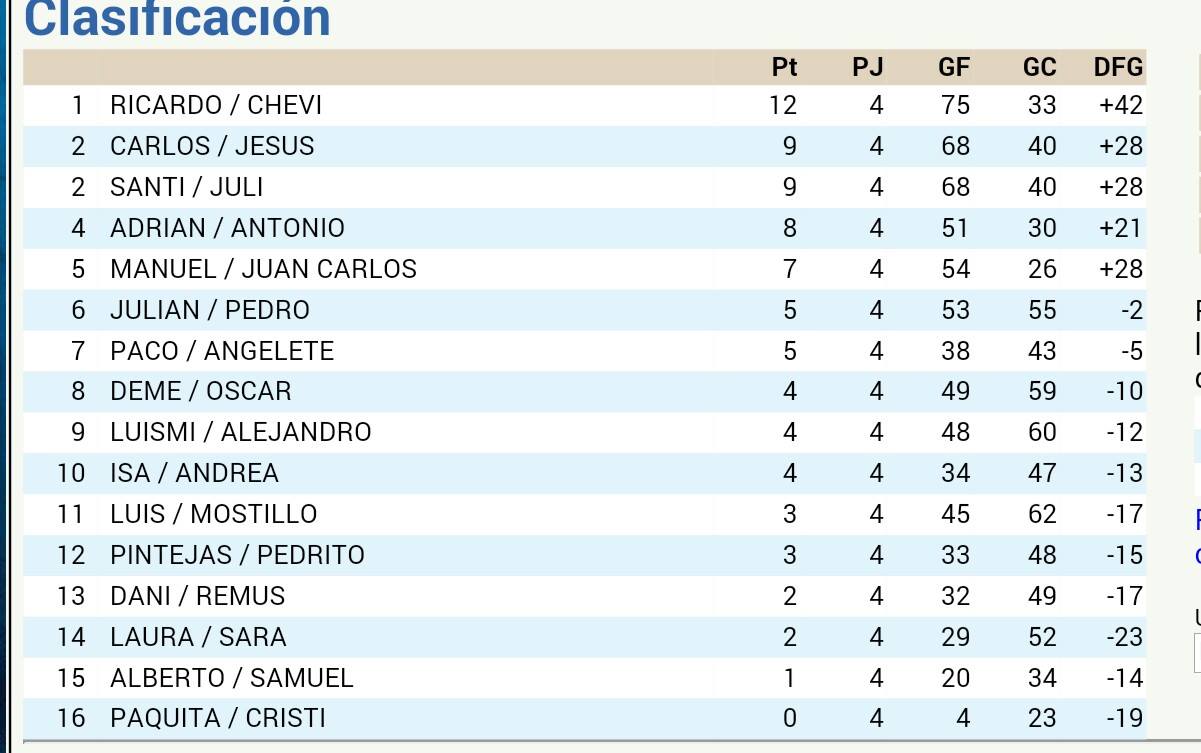Click the LAURA / SARA team name
The width and height of the screenshot is (1201, 753).
[198, 637]
